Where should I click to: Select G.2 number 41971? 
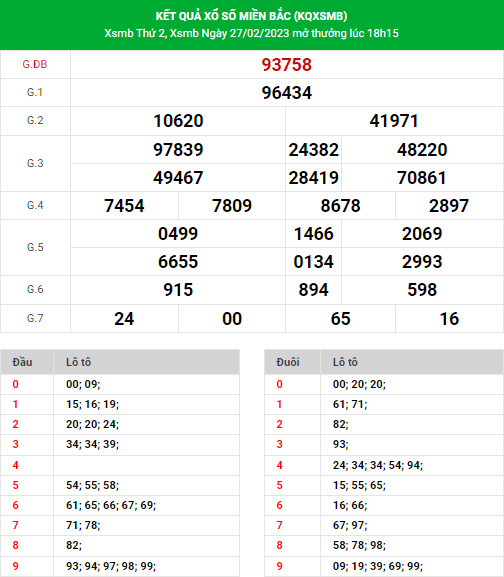(394, 121)
